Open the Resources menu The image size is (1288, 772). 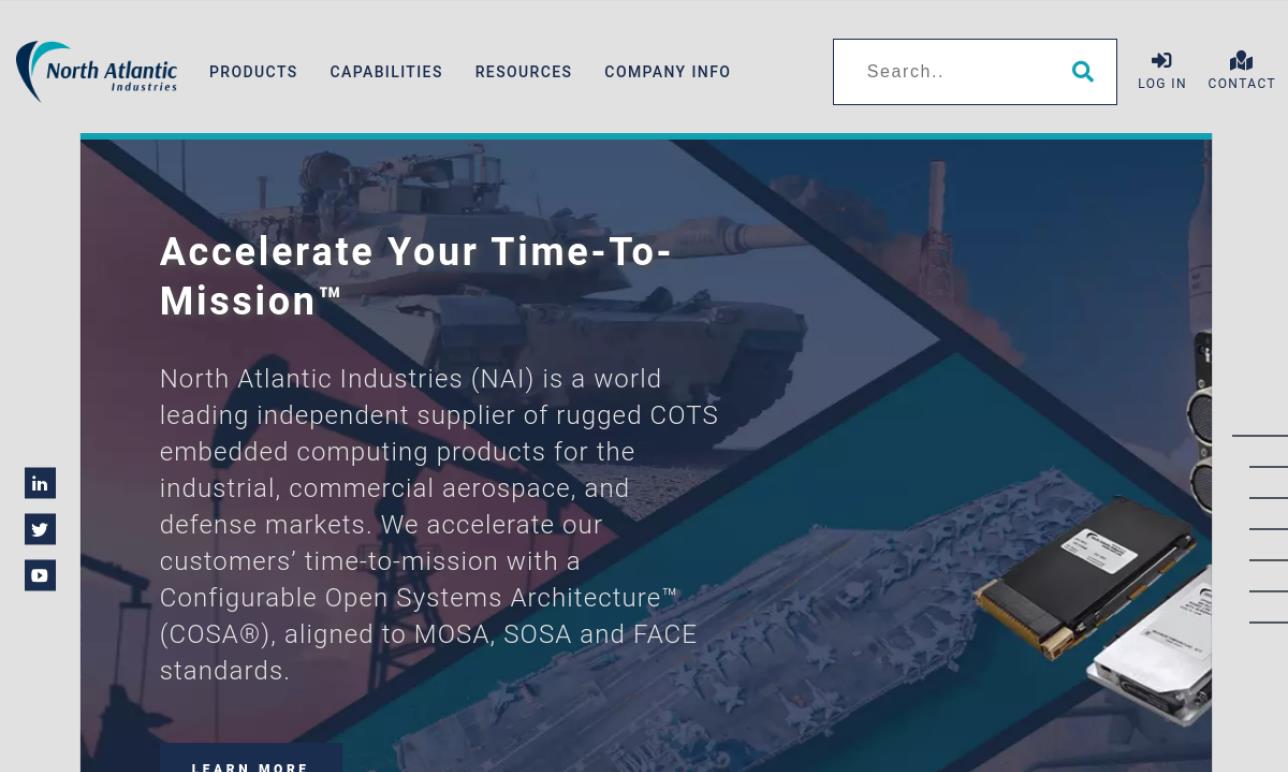click(523, 72)
